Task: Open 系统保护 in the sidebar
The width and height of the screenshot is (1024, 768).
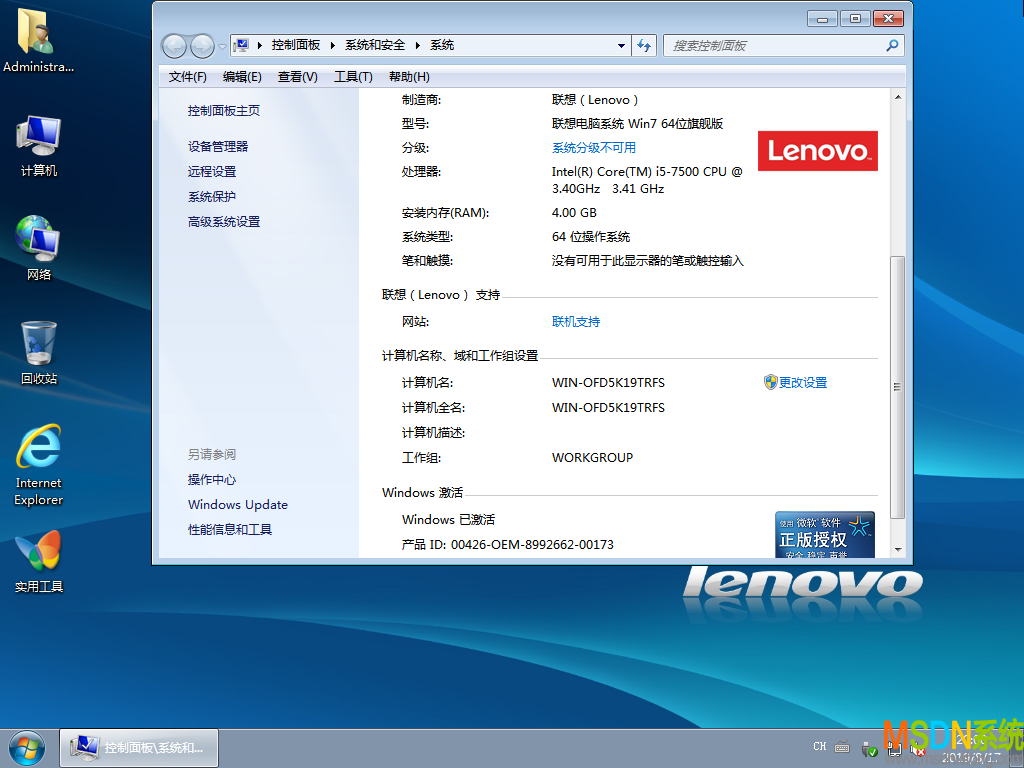Action: [212, 197]
